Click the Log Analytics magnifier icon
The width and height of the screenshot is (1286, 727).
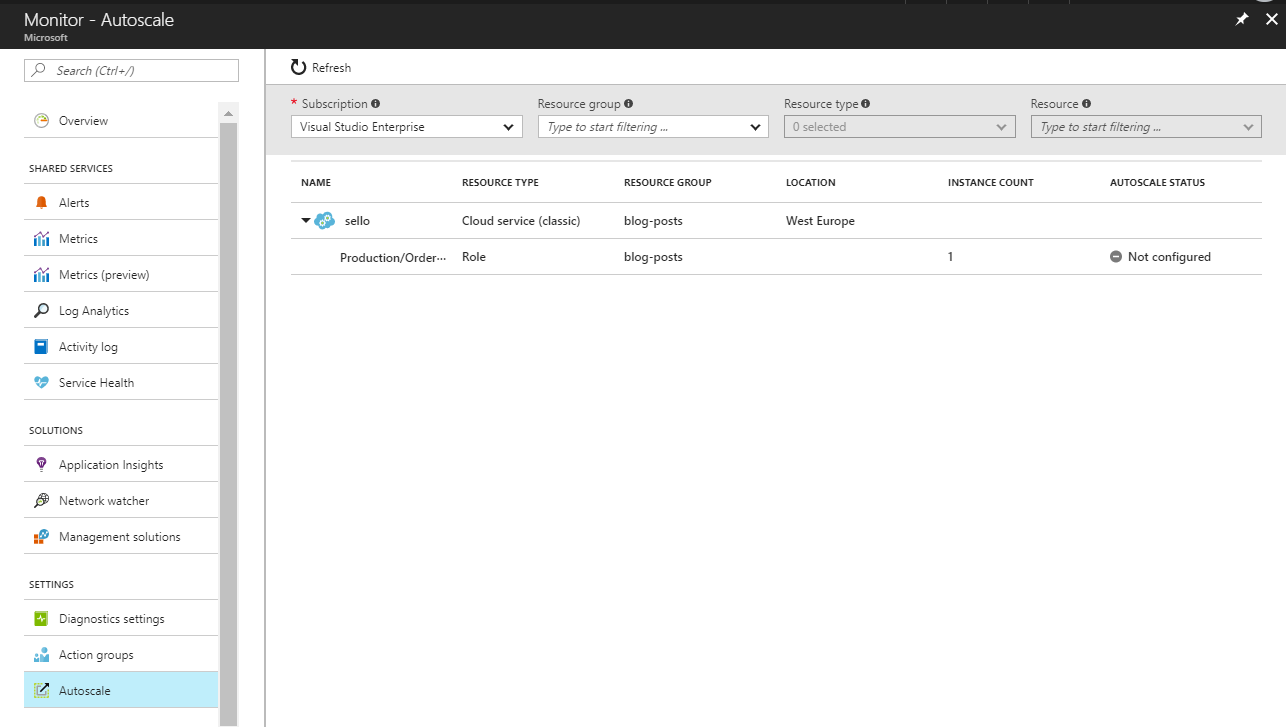pyautogui.click(x=41, y=311)
